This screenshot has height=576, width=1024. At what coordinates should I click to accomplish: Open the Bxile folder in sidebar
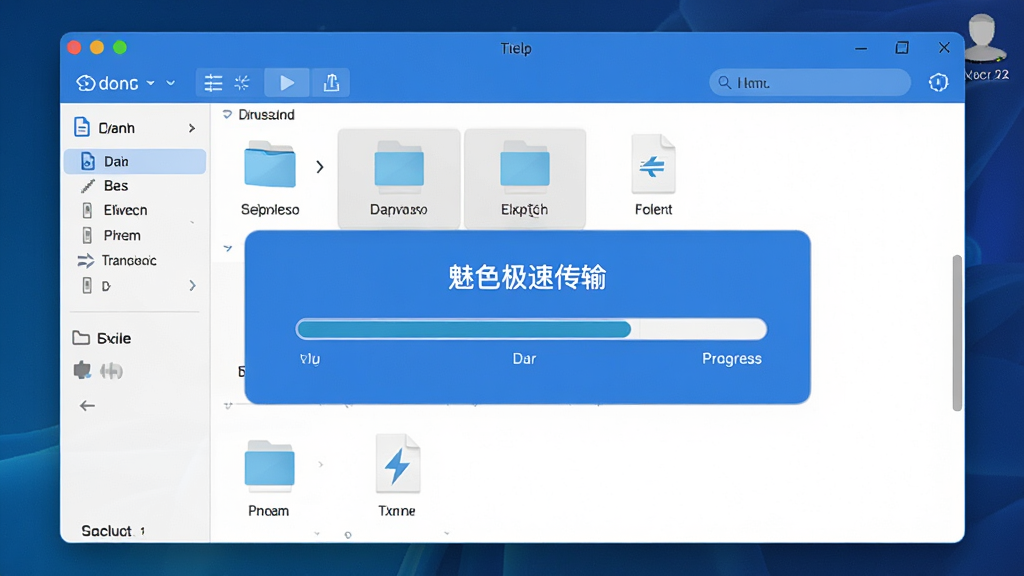(x=102, y=338)
